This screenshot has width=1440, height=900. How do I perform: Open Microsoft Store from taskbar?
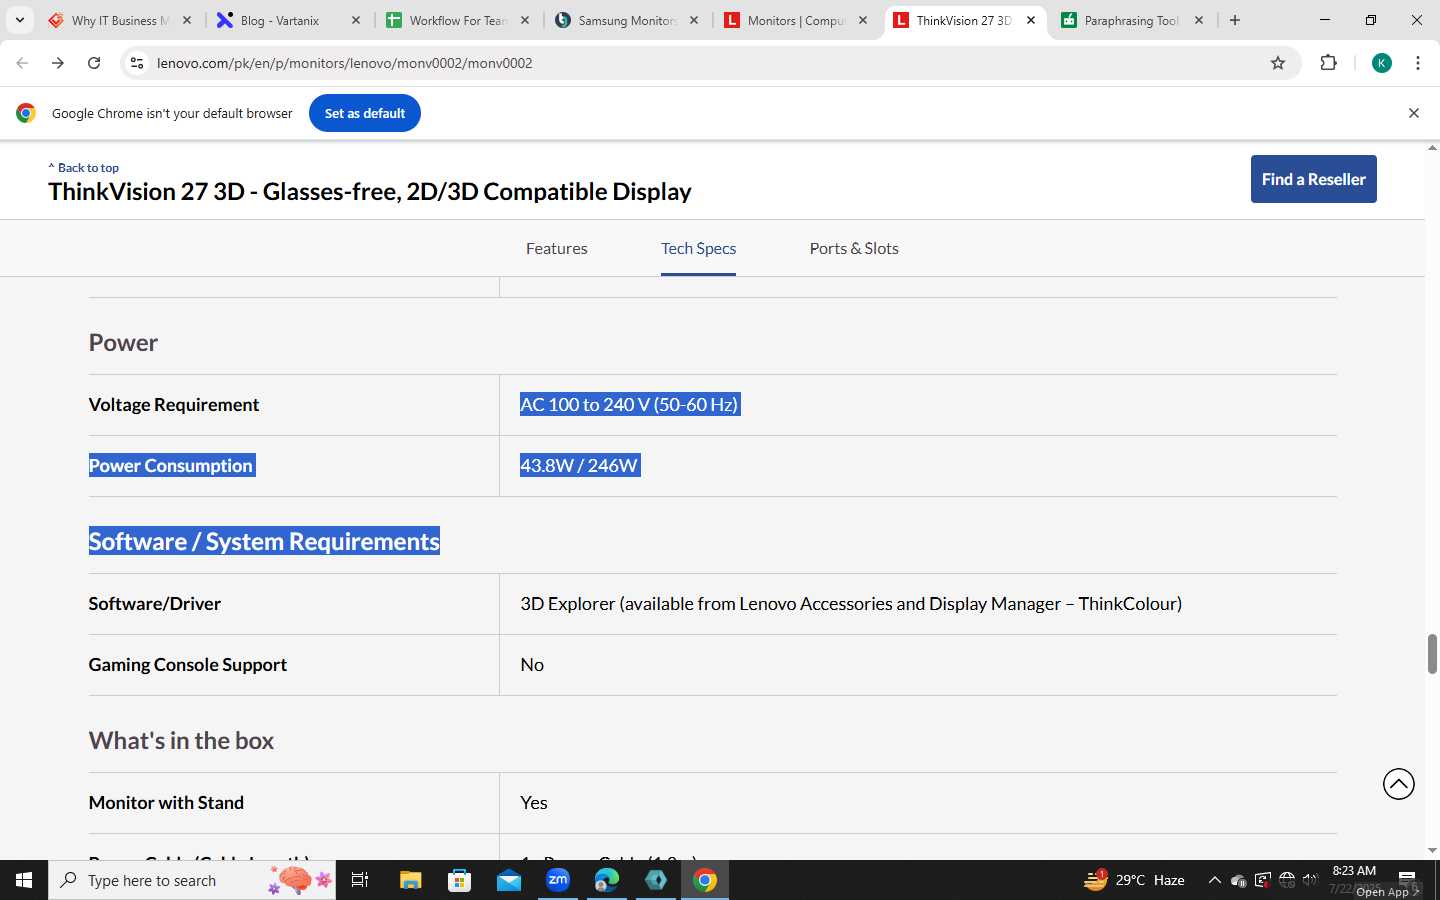click(460, 880)
